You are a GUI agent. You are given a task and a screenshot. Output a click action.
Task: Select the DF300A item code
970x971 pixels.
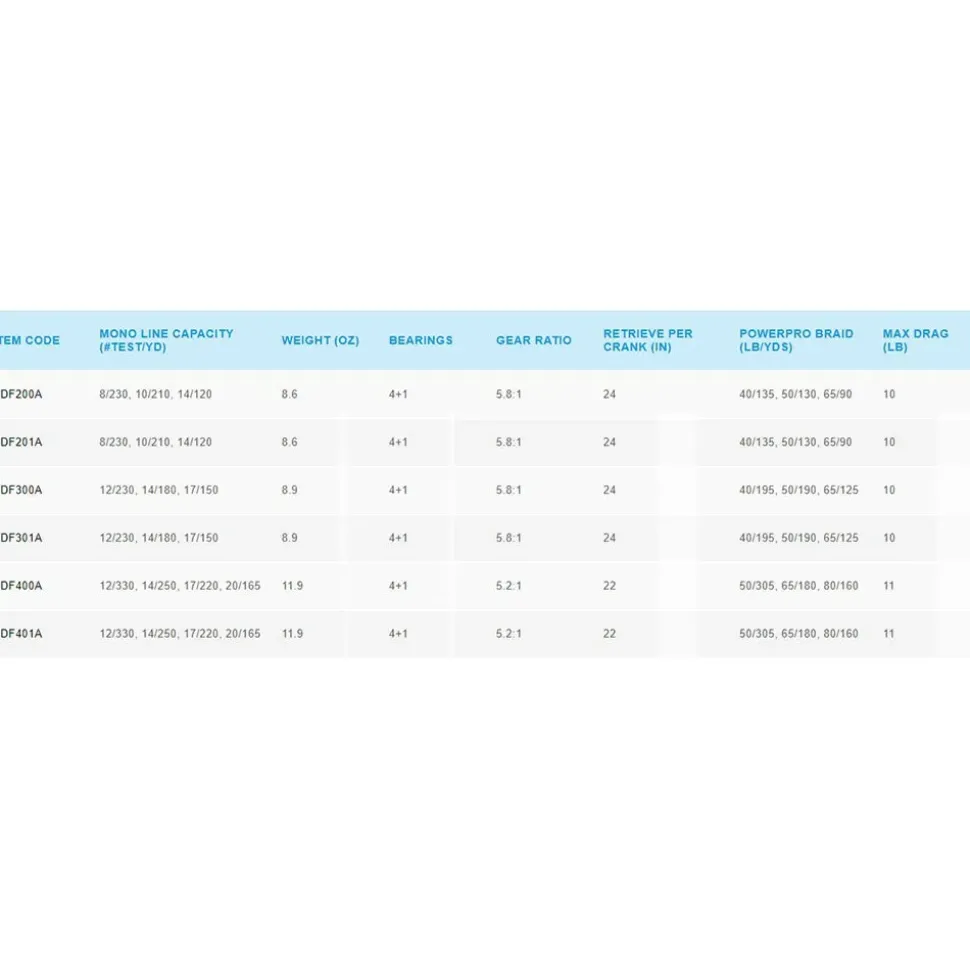pyautogui.click(x=21, y=490)
